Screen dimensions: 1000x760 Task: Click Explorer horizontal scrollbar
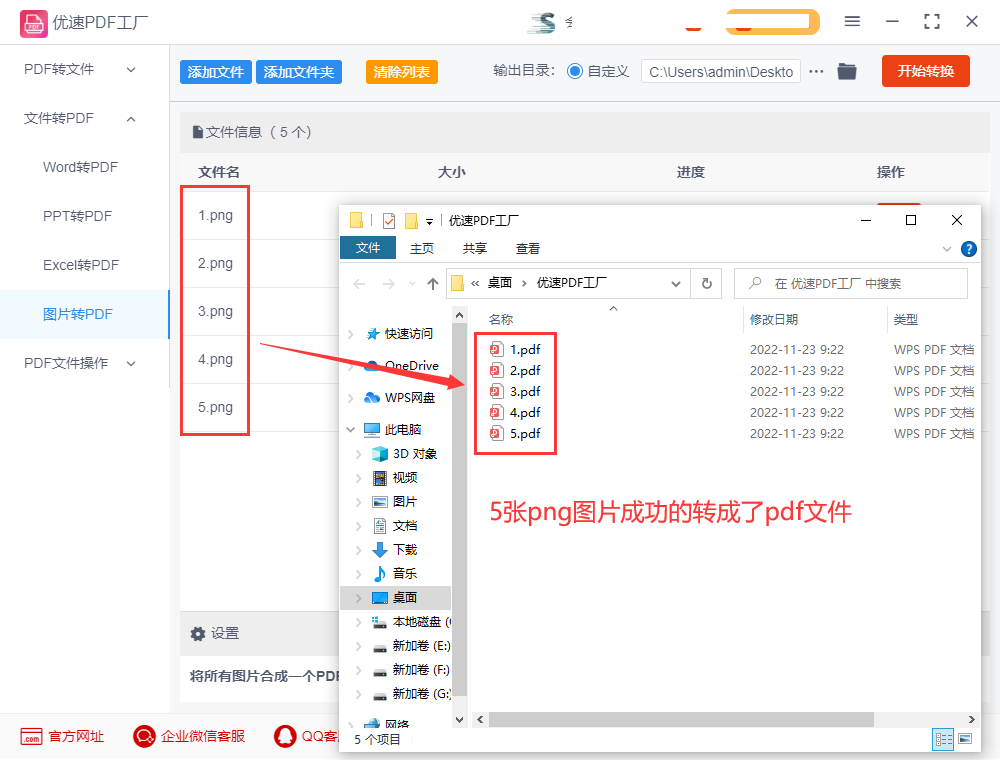[680, 719]
